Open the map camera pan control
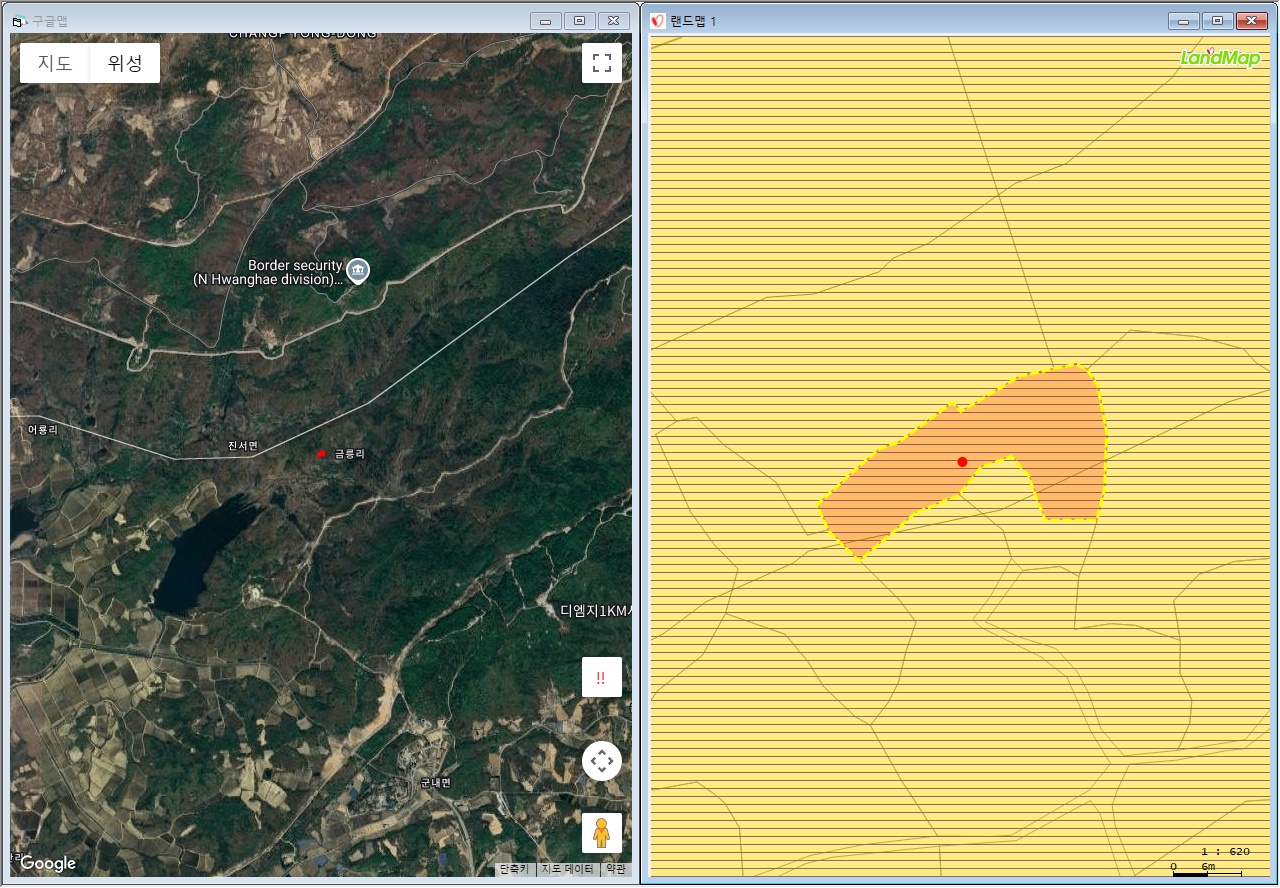 601,761
